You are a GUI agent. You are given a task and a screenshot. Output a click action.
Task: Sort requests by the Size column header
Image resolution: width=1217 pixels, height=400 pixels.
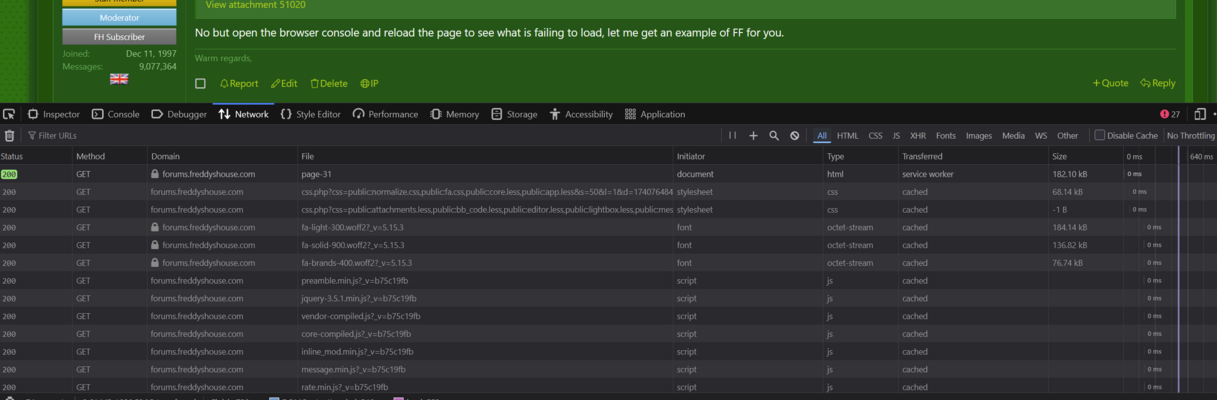1059,156
